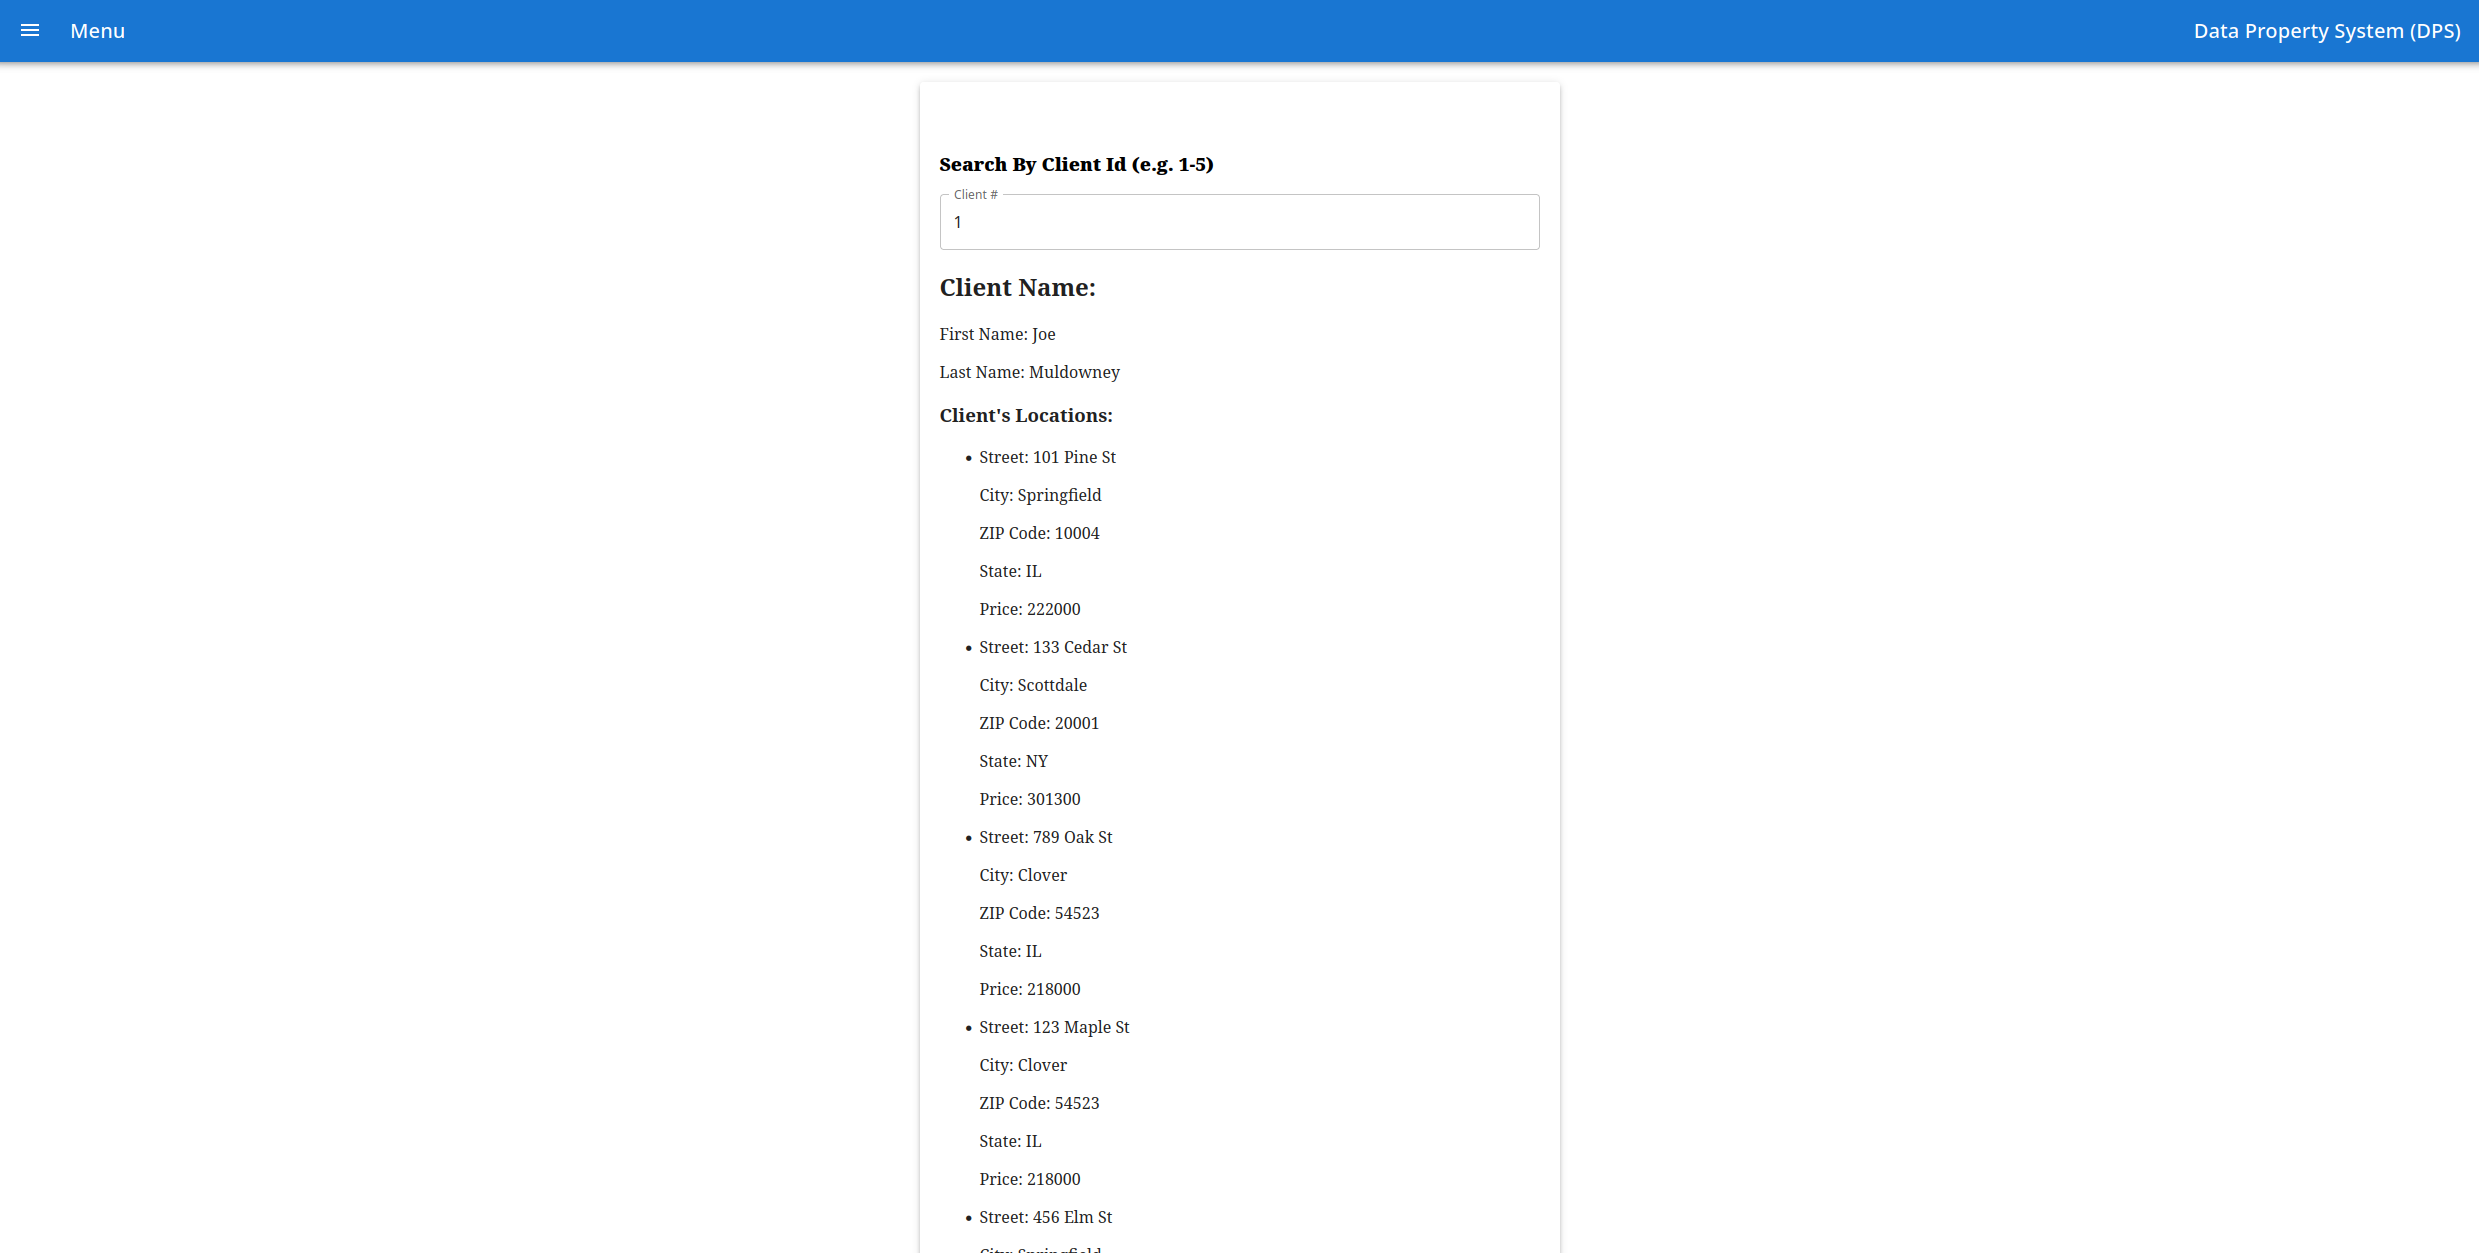Click the 456 Elm St street entry
The image size is (2479, 1253).
pyautogui.click(x=1045, y=1217)
